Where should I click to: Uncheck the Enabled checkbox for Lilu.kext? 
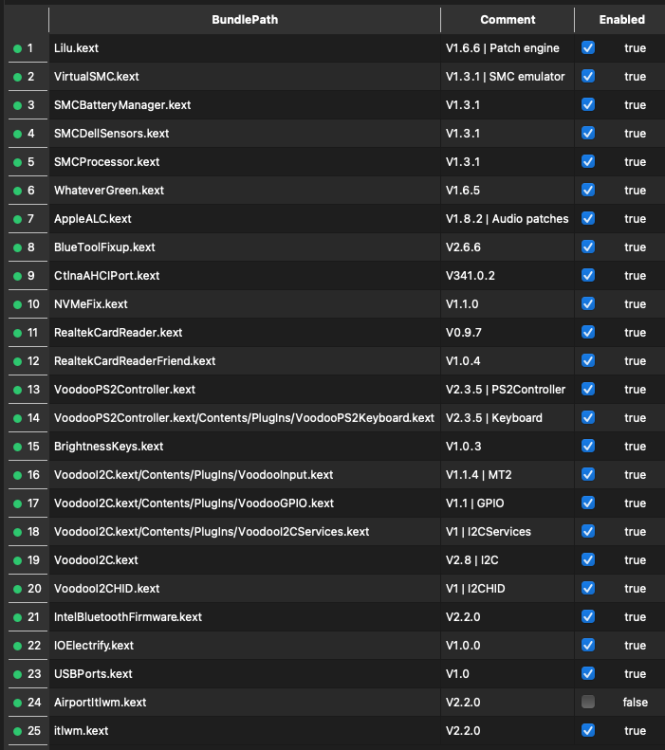point(588,48)
